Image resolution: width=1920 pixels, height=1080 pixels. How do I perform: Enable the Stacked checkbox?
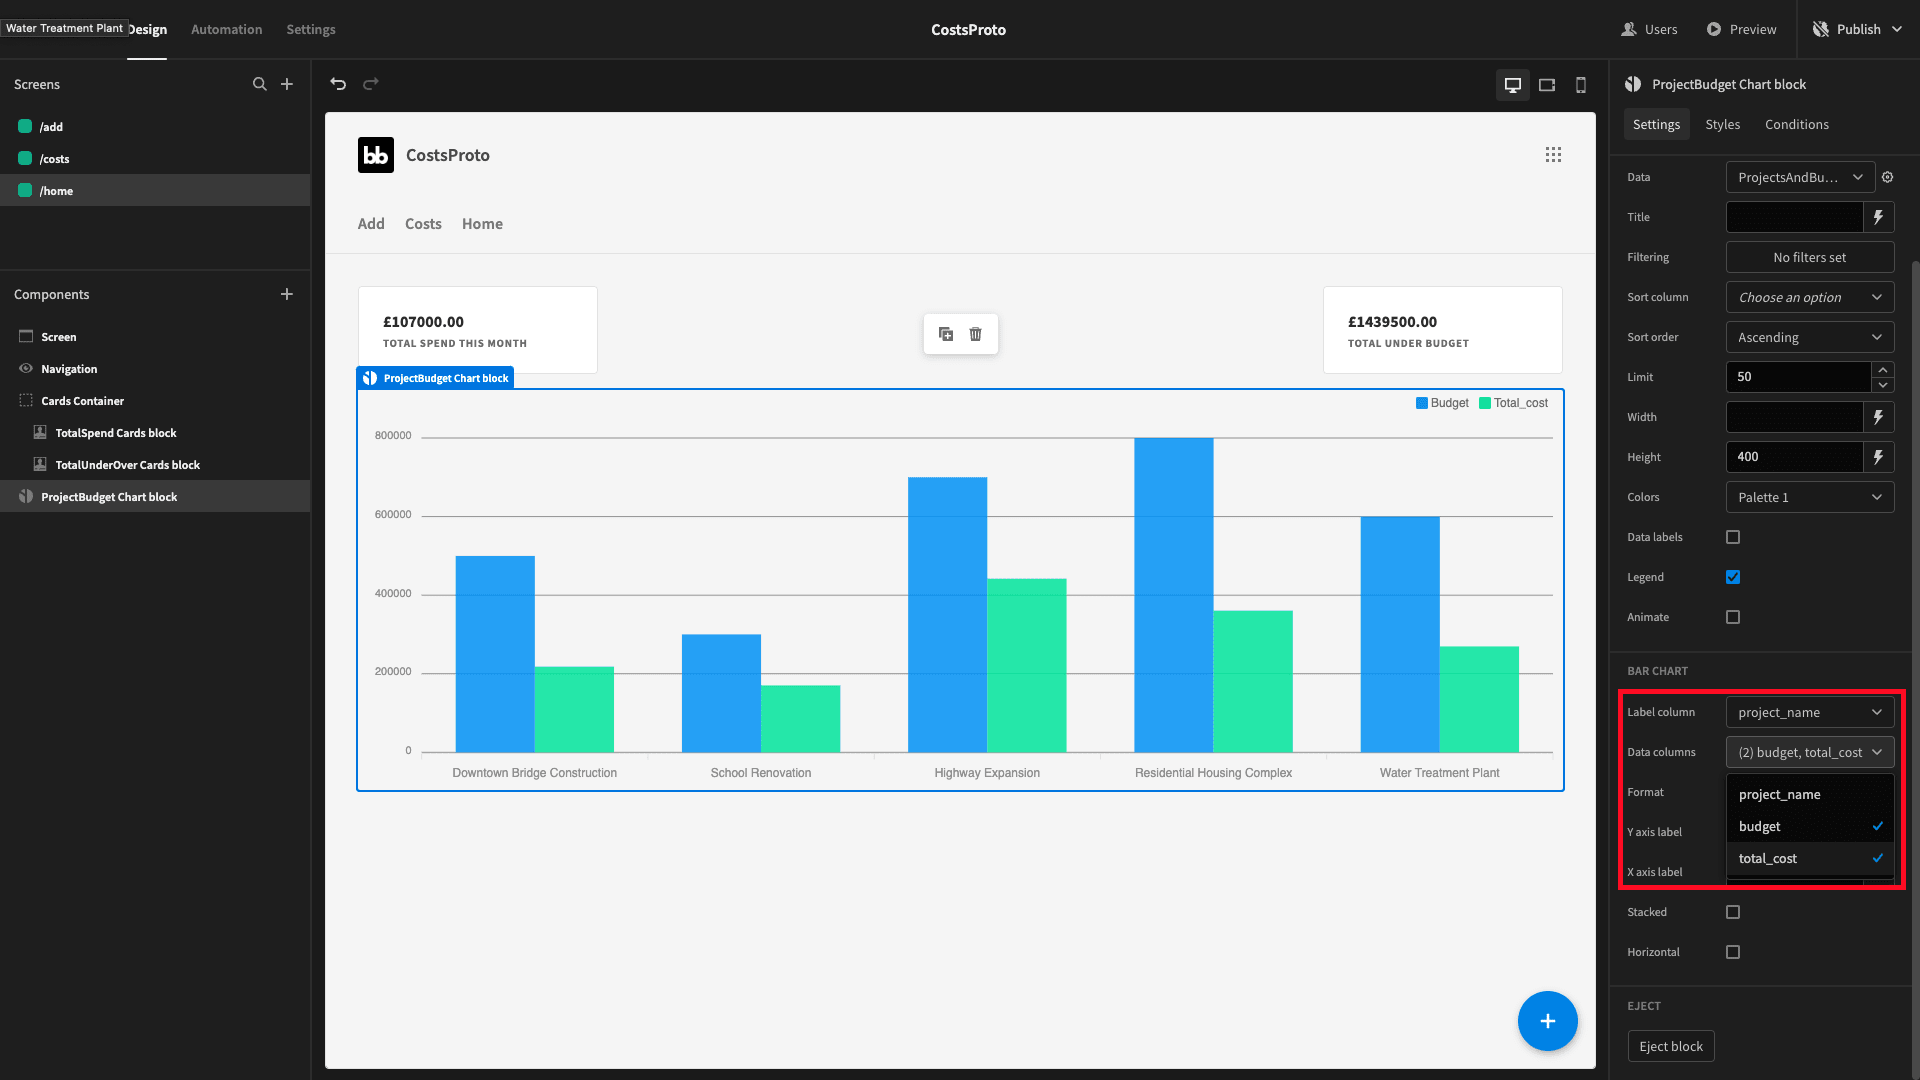point(1733,912)
